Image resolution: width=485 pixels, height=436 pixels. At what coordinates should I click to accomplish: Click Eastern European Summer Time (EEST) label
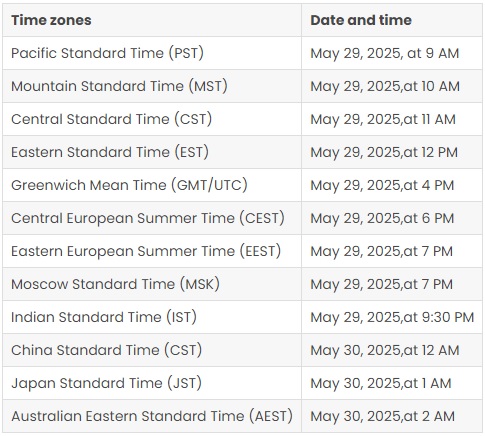[x=146, y=251]
